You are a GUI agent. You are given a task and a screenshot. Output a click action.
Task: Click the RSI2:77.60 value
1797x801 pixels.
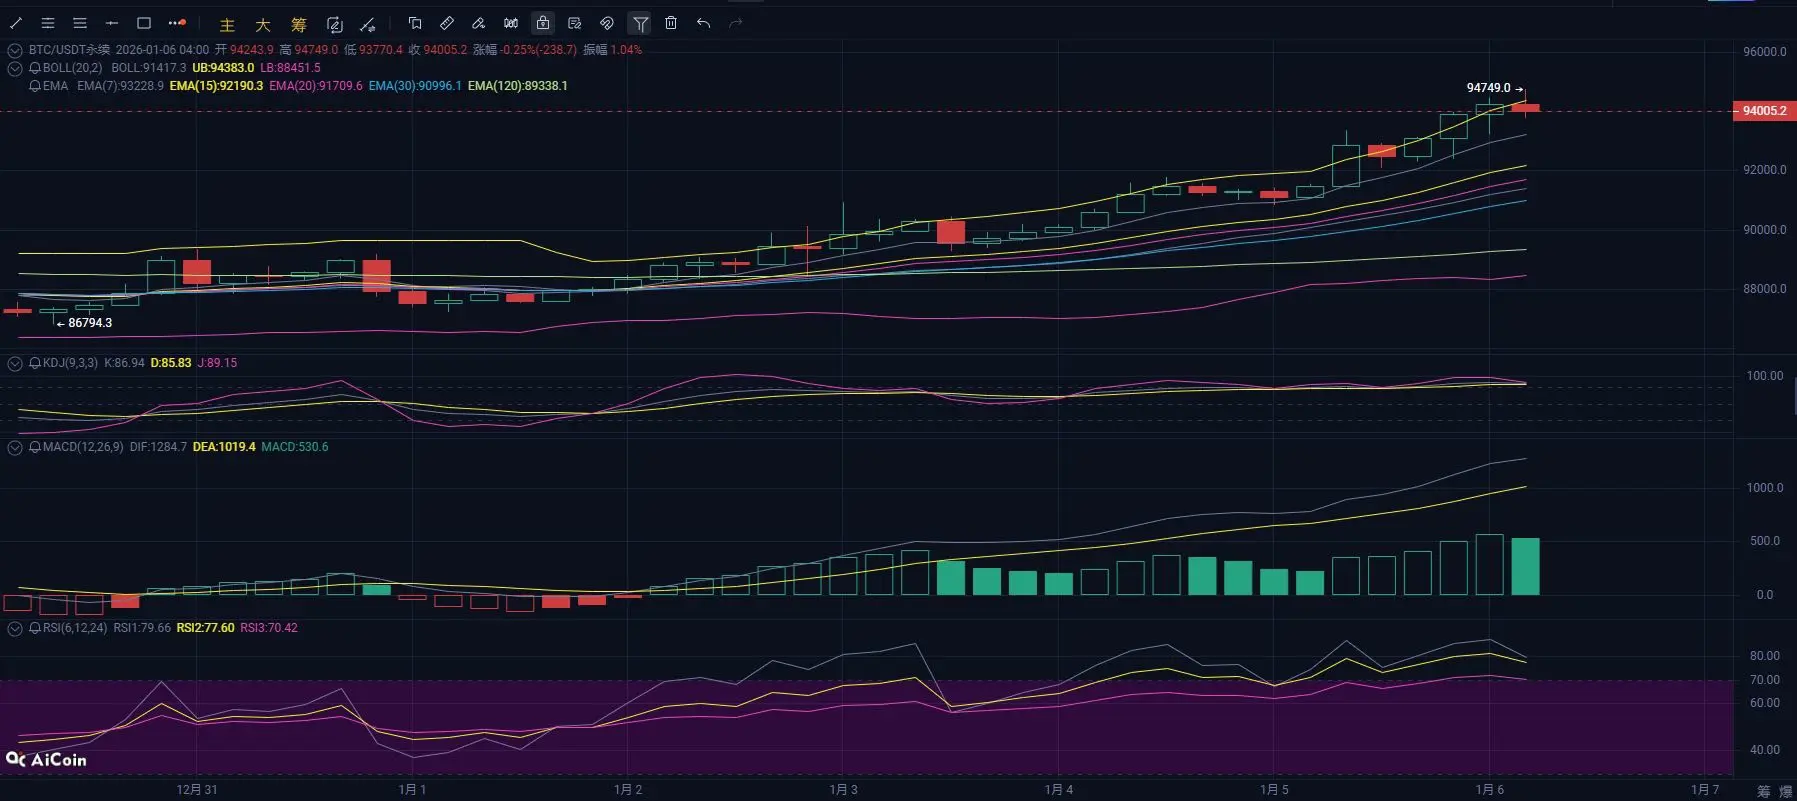(x=205, y=628)
